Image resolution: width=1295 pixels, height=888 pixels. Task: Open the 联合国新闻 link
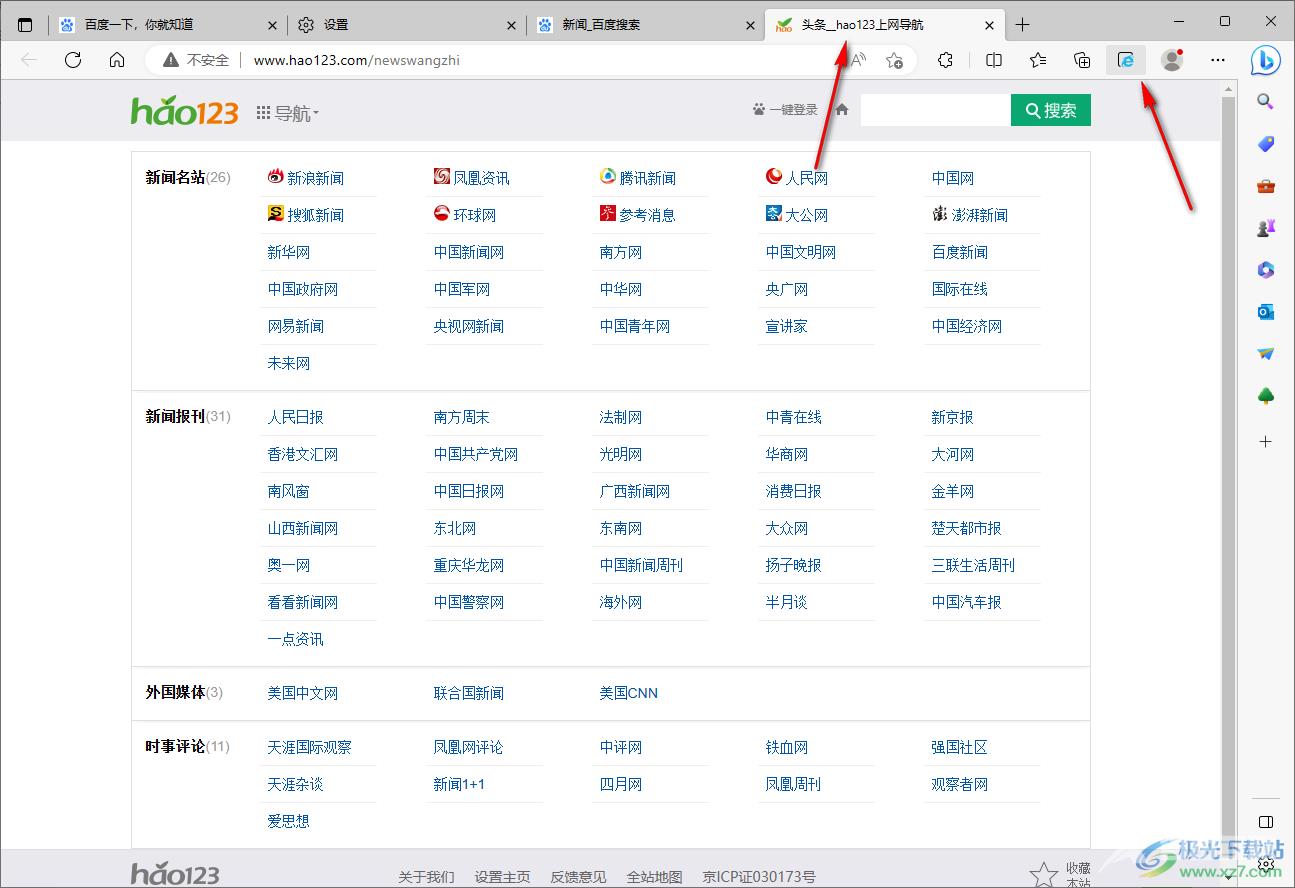coord(469,693)
